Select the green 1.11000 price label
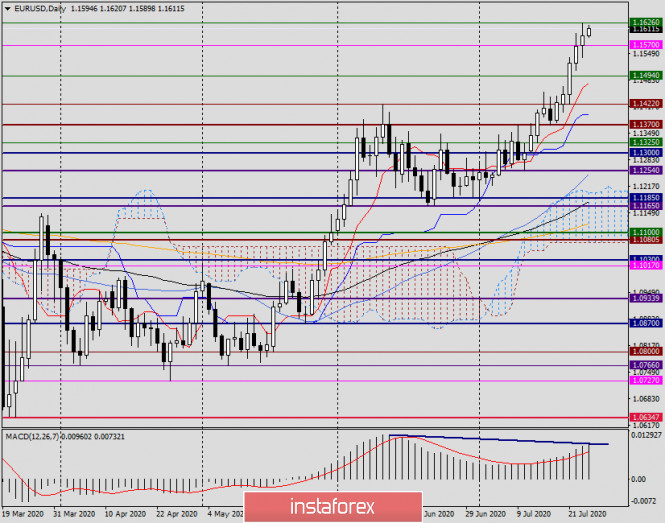The image size is (665, 523). click(x=644, y=232)
